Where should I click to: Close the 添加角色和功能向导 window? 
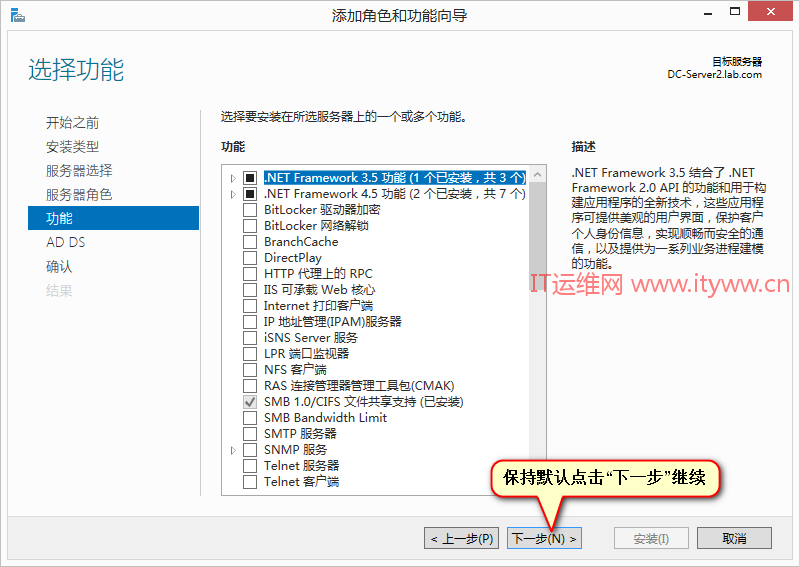click(770, 11)
